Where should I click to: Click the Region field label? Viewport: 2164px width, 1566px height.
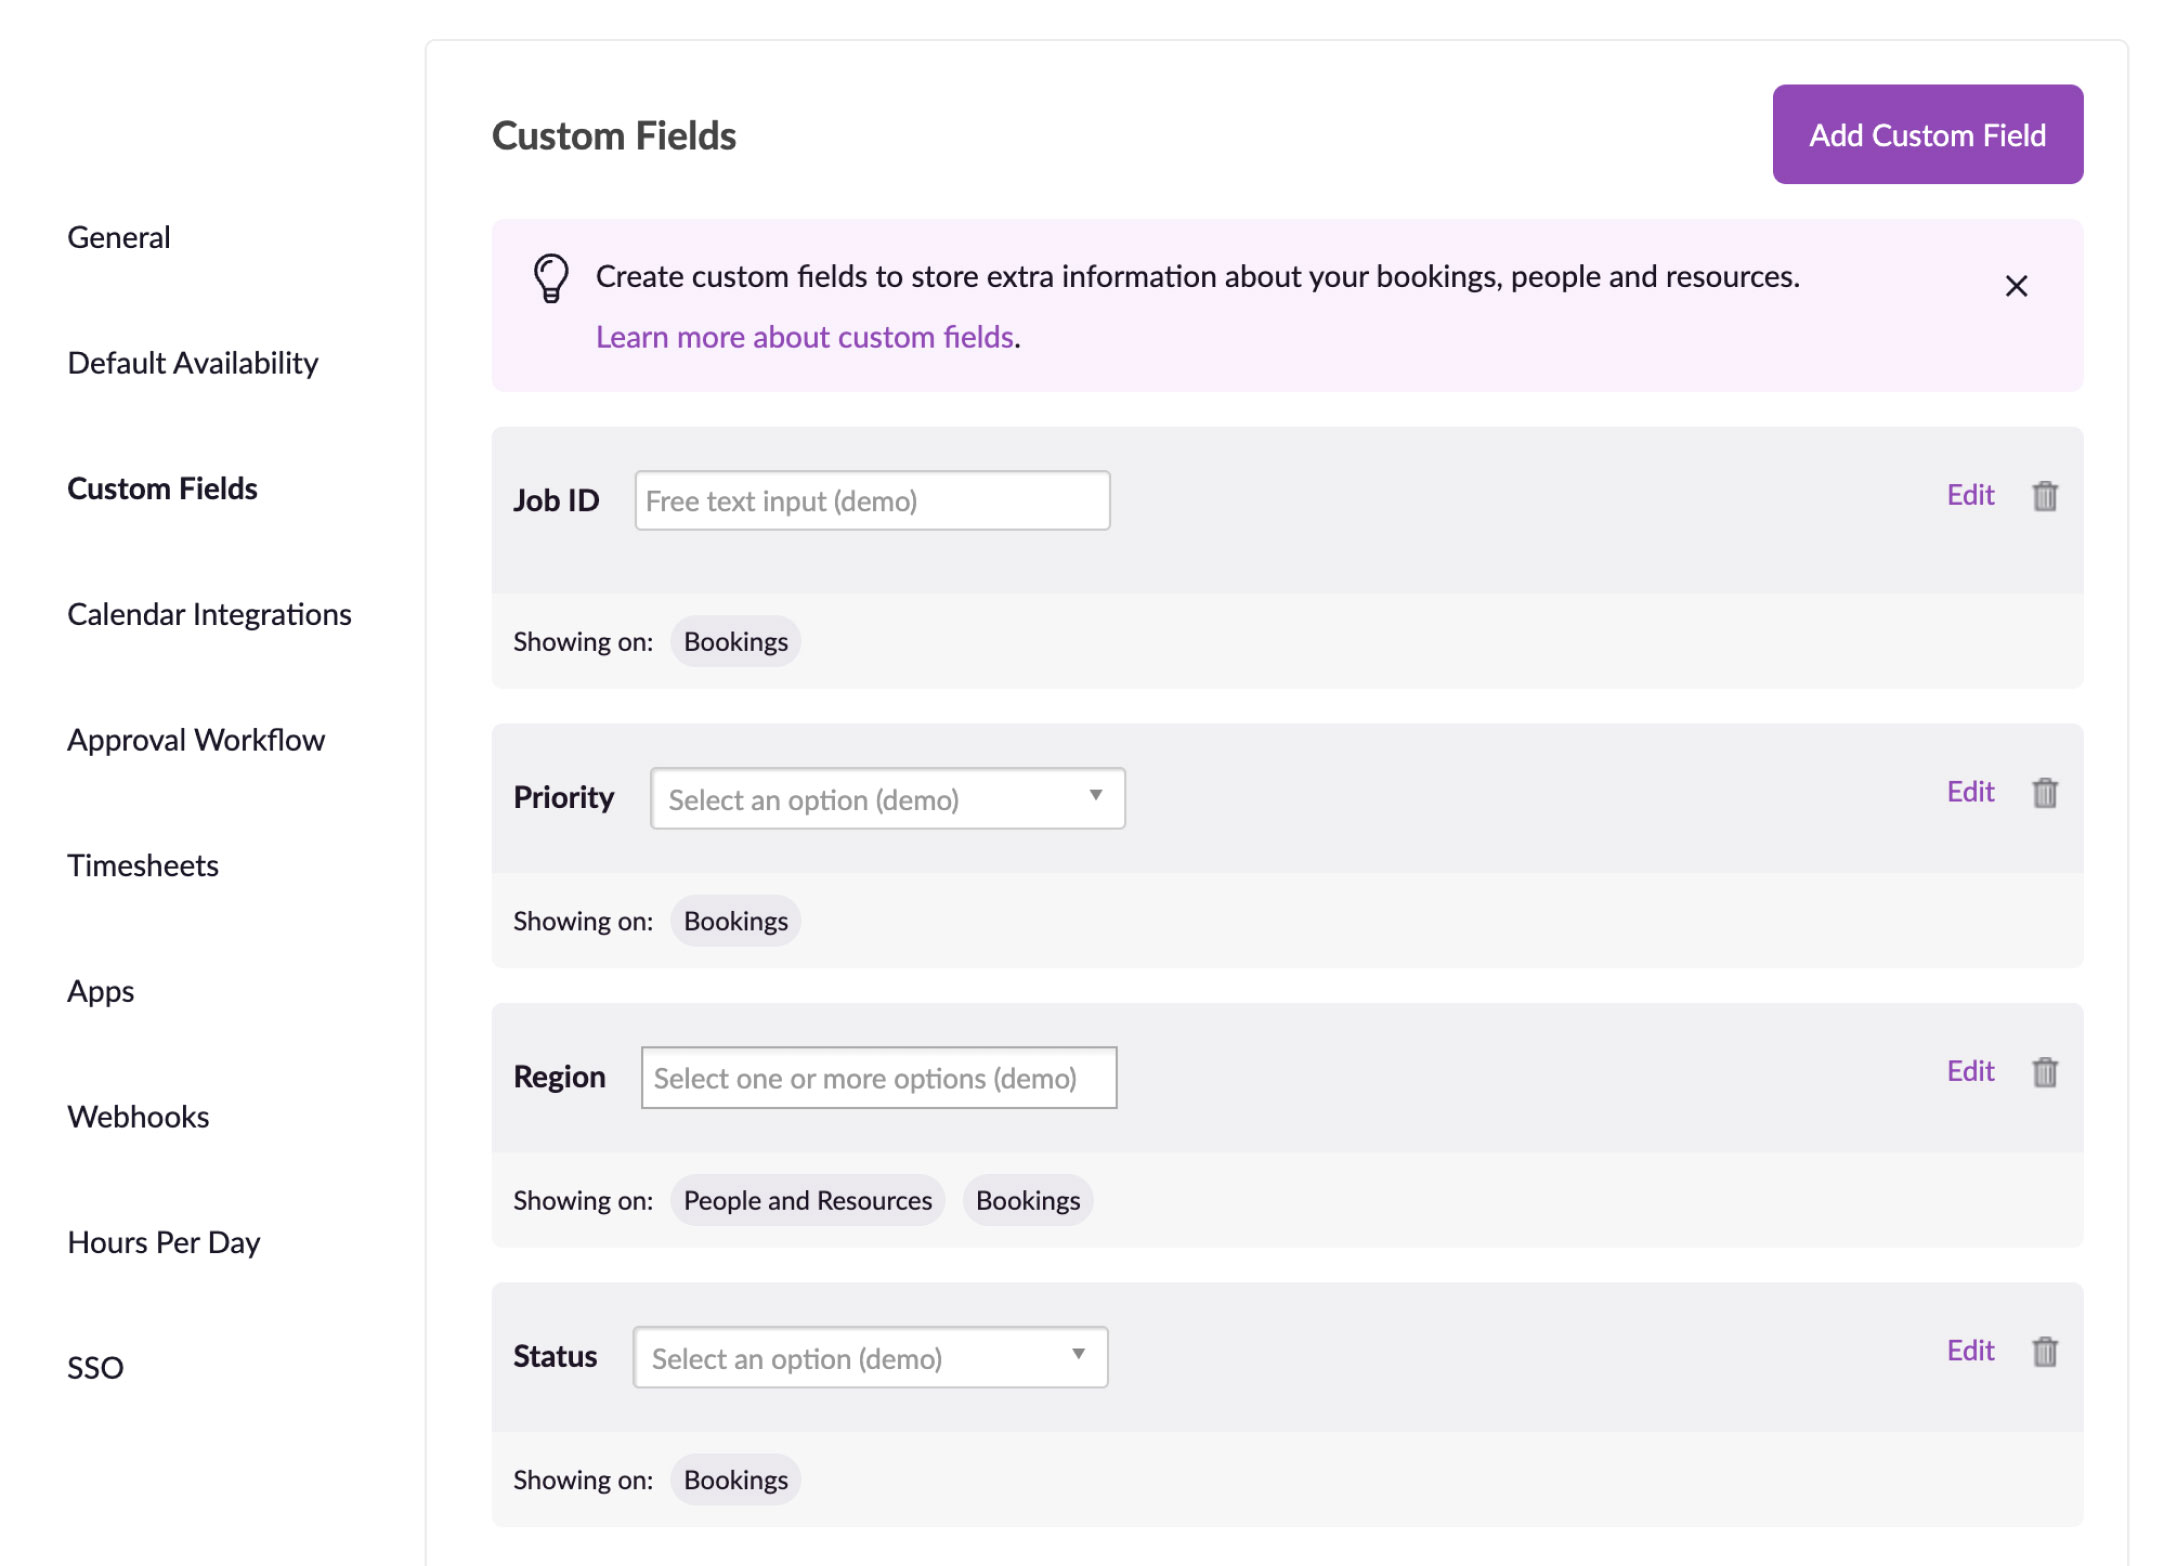point(560,1077)
